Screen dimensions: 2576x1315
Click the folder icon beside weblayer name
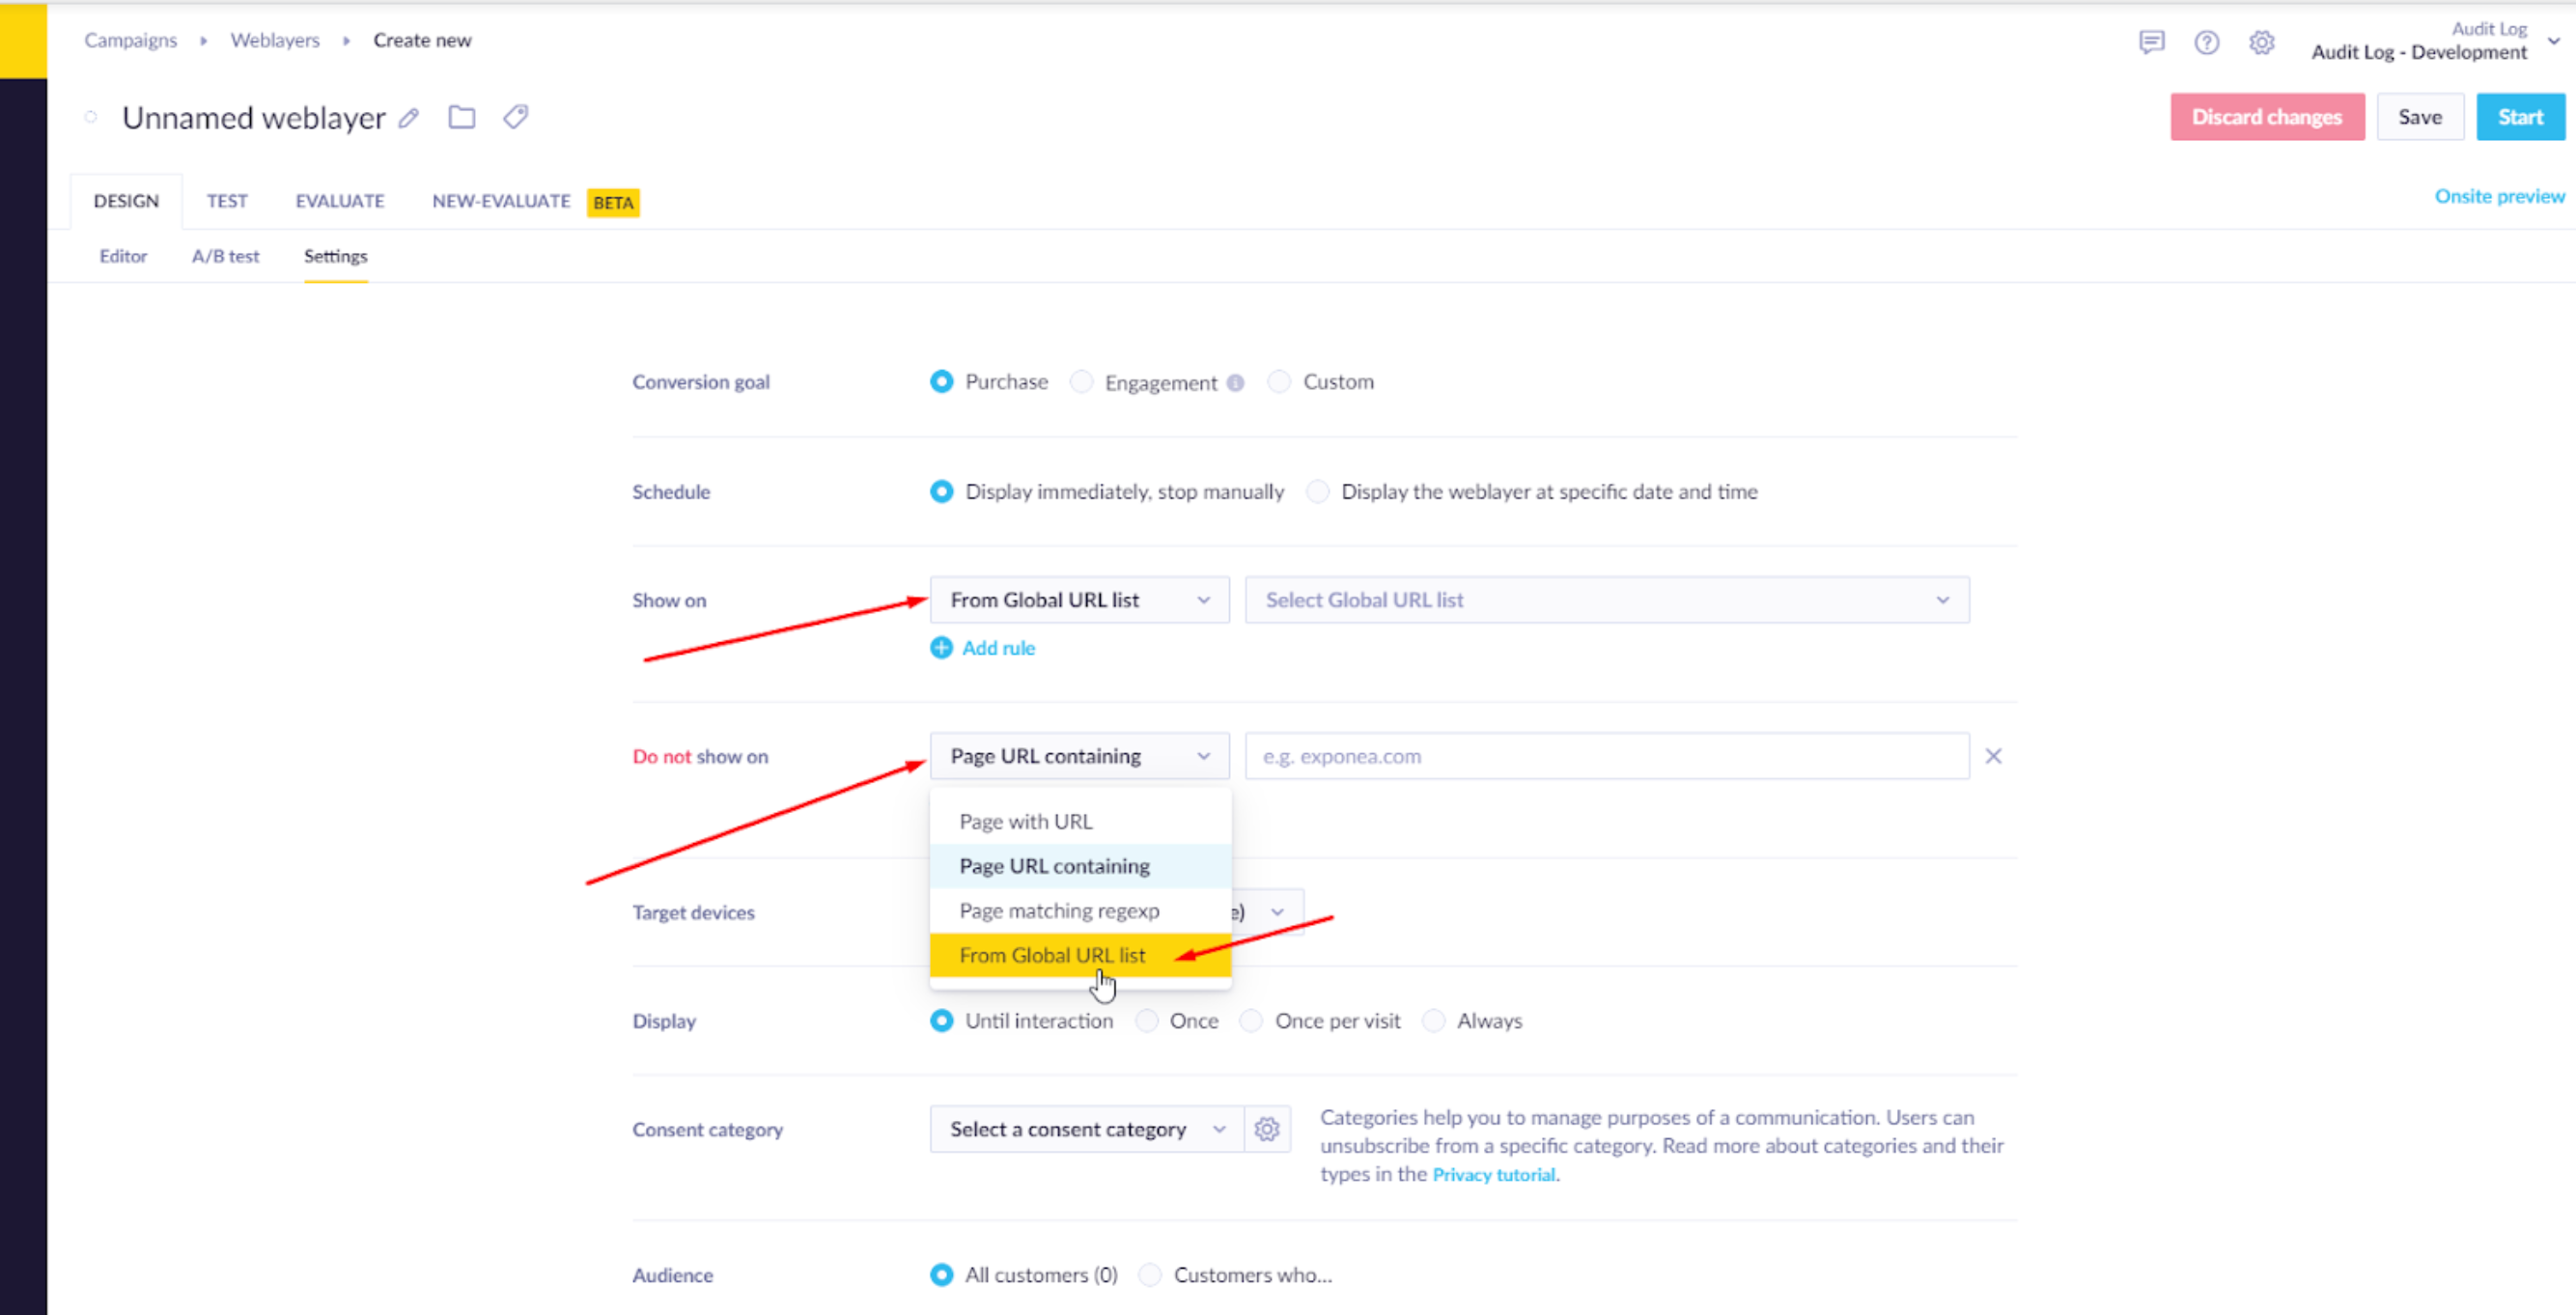(x=461, y=117)
